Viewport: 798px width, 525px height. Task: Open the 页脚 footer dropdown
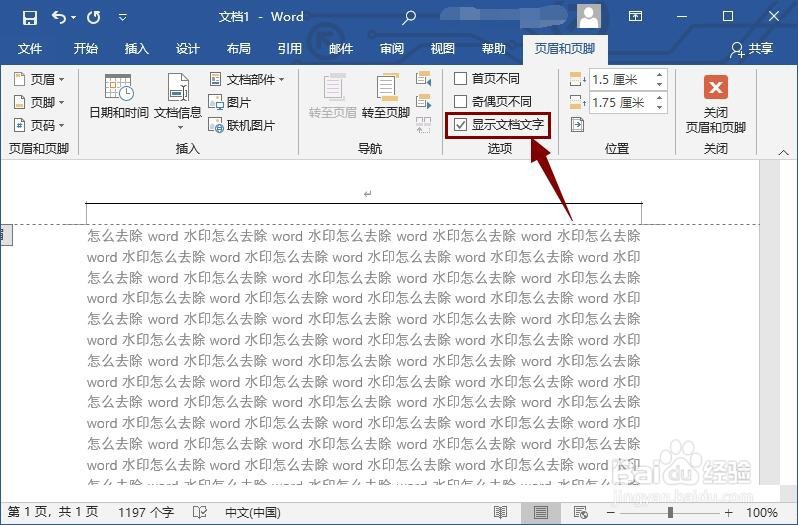coord(39,102)
